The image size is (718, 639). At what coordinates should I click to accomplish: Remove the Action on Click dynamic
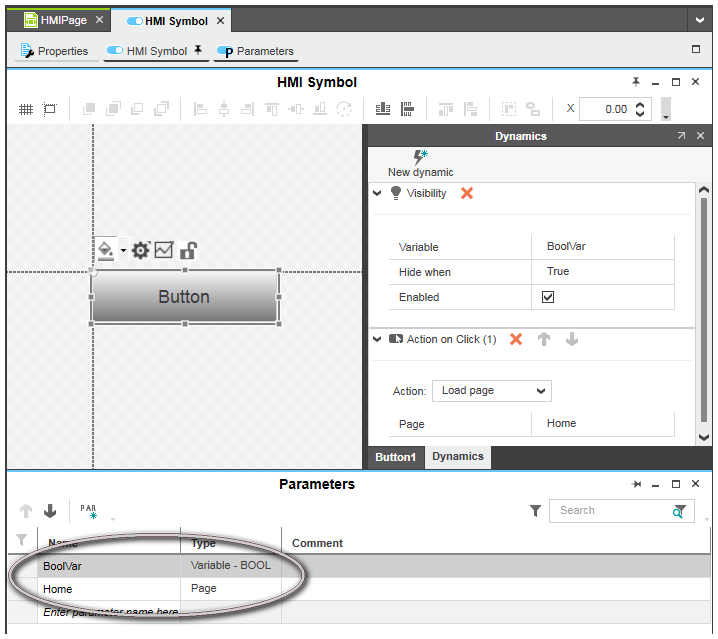click(x=516, y=339)
